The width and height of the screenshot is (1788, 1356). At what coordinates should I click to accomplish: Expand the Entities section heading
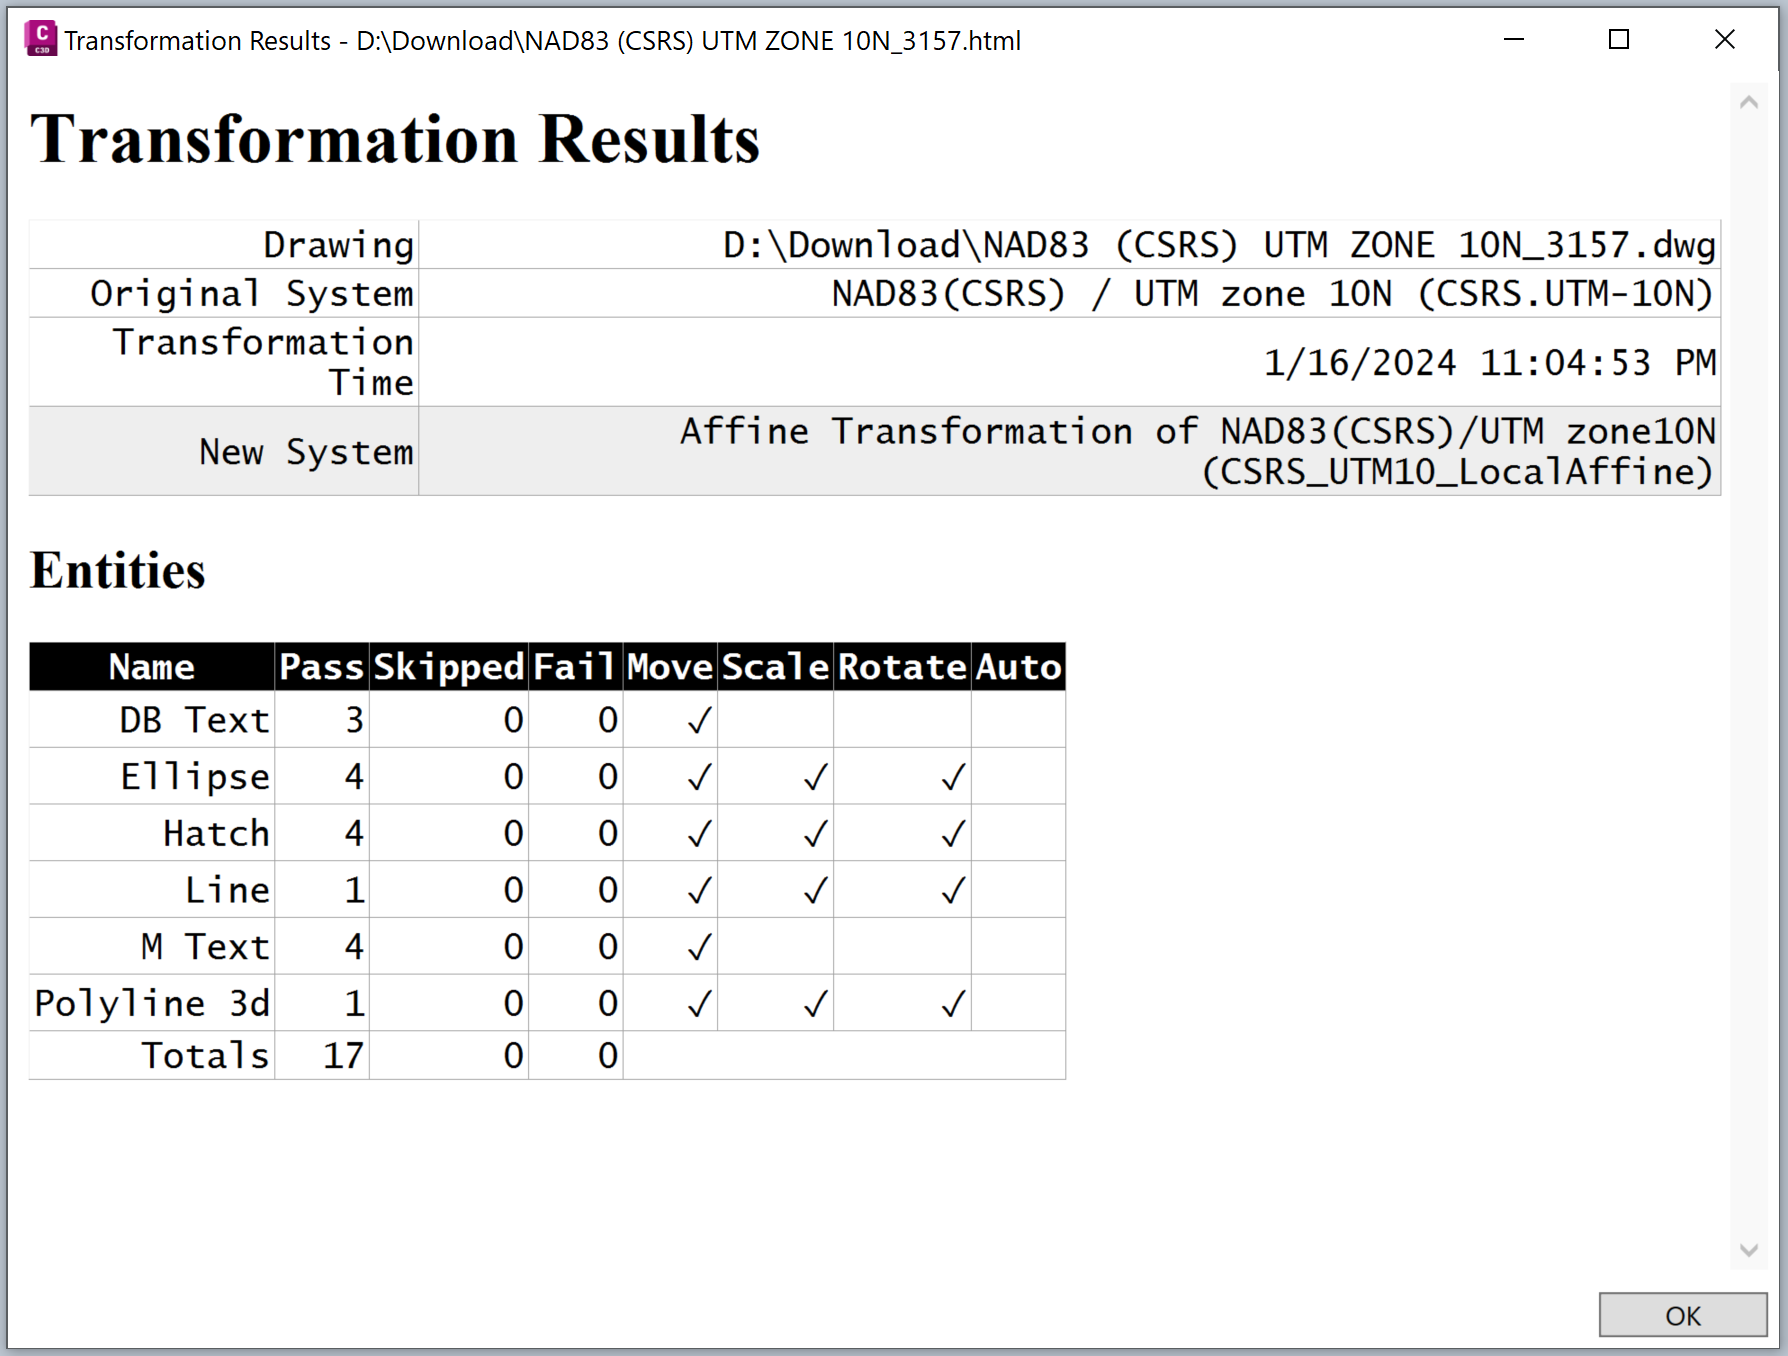click(117, 570)
